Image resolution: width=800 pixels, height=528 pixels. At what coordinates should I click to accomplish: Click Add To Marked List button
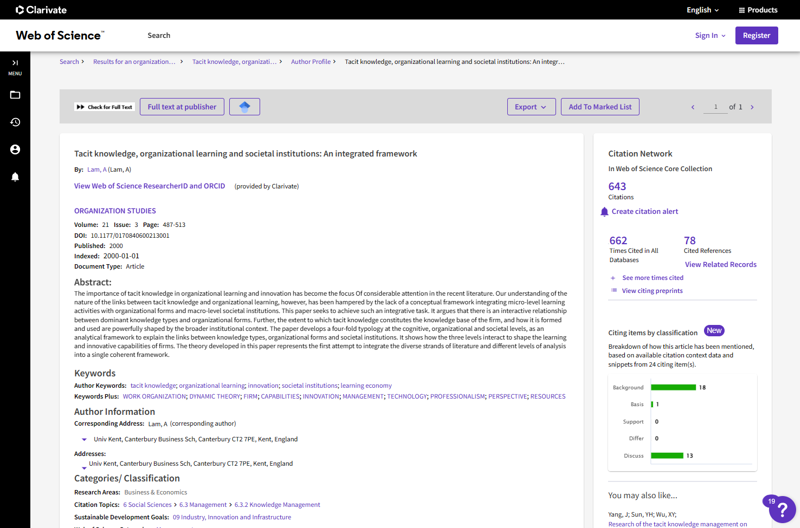point(600,107)
